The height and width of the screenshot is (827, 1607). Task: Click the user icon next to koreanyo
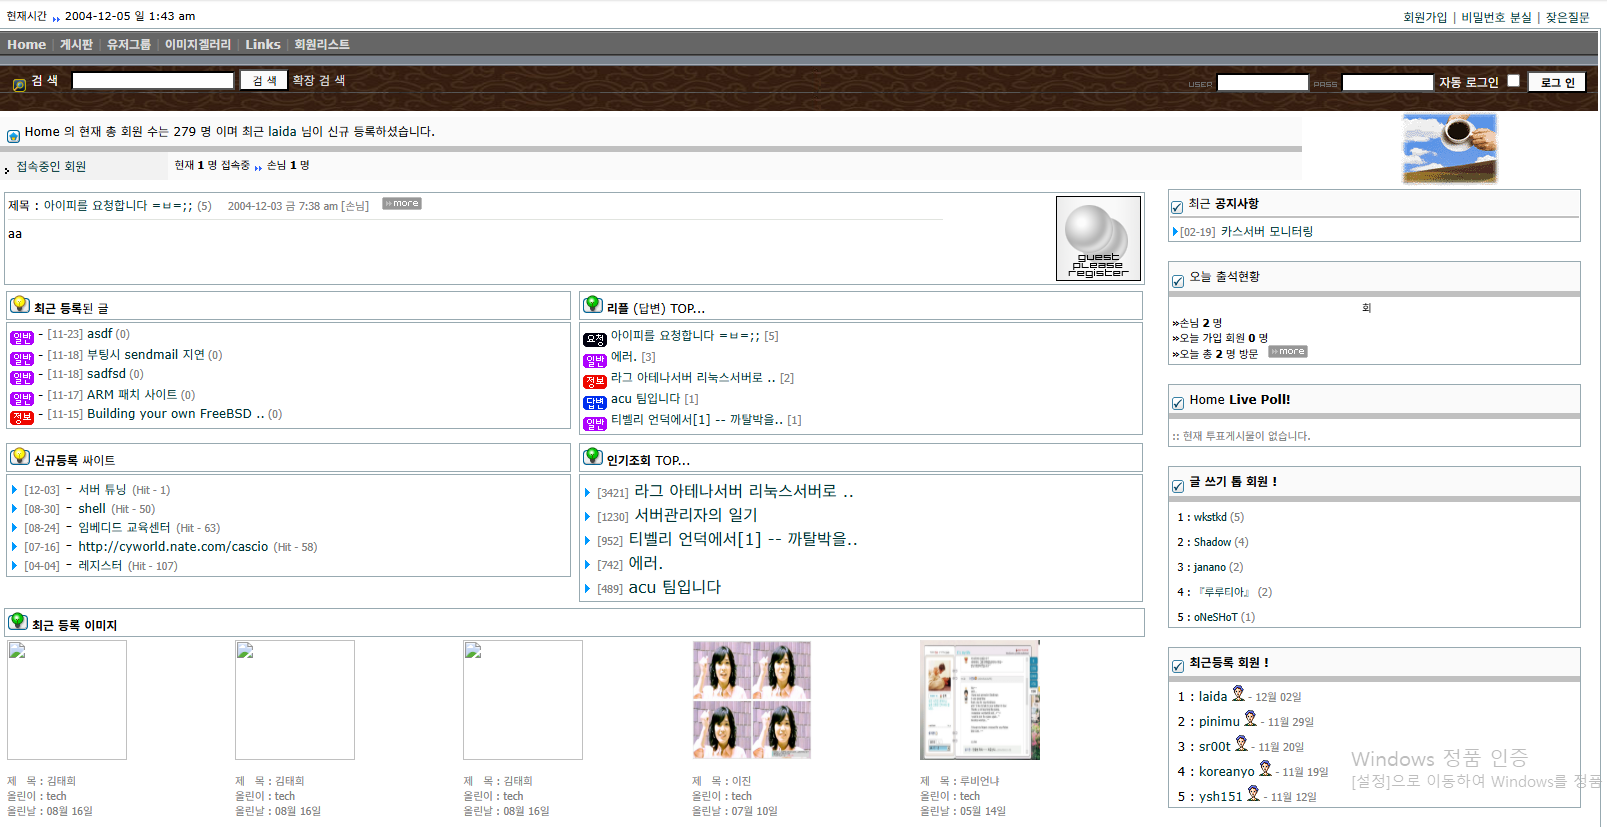tap(1265, 769)
